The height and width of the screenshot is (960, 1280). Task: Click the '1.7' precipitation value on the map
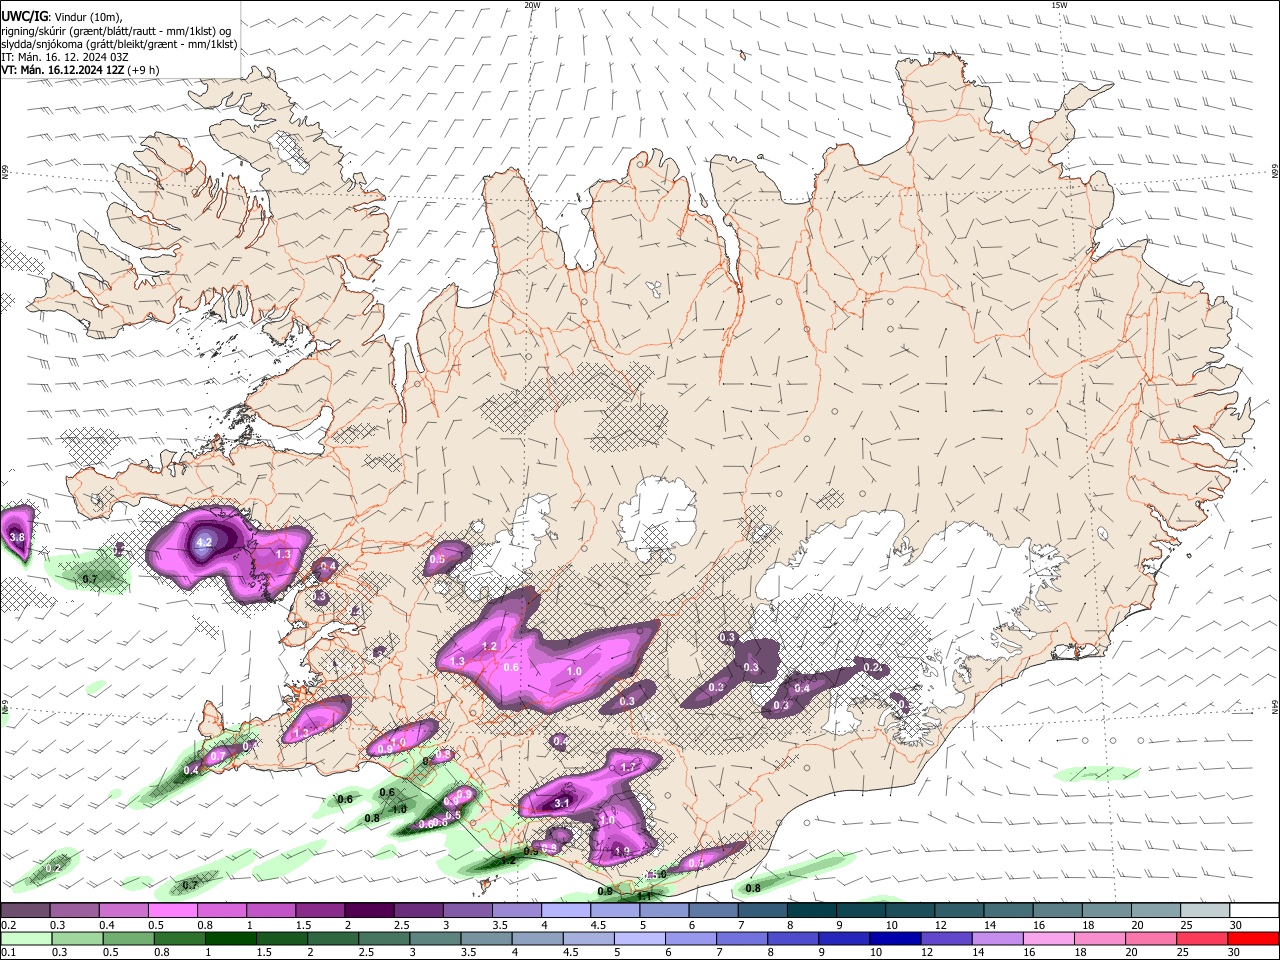[x=628, y=767]
